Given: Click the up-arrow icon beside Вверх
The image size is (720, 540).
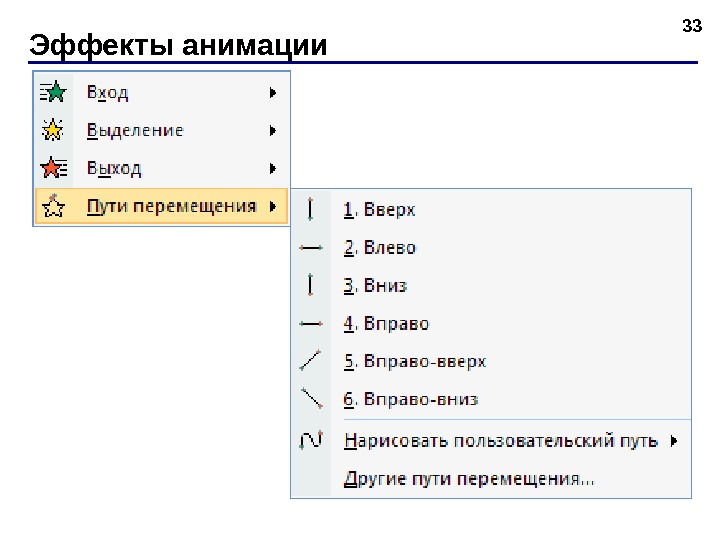Looking at the screenshot, I should pos(311,210).
